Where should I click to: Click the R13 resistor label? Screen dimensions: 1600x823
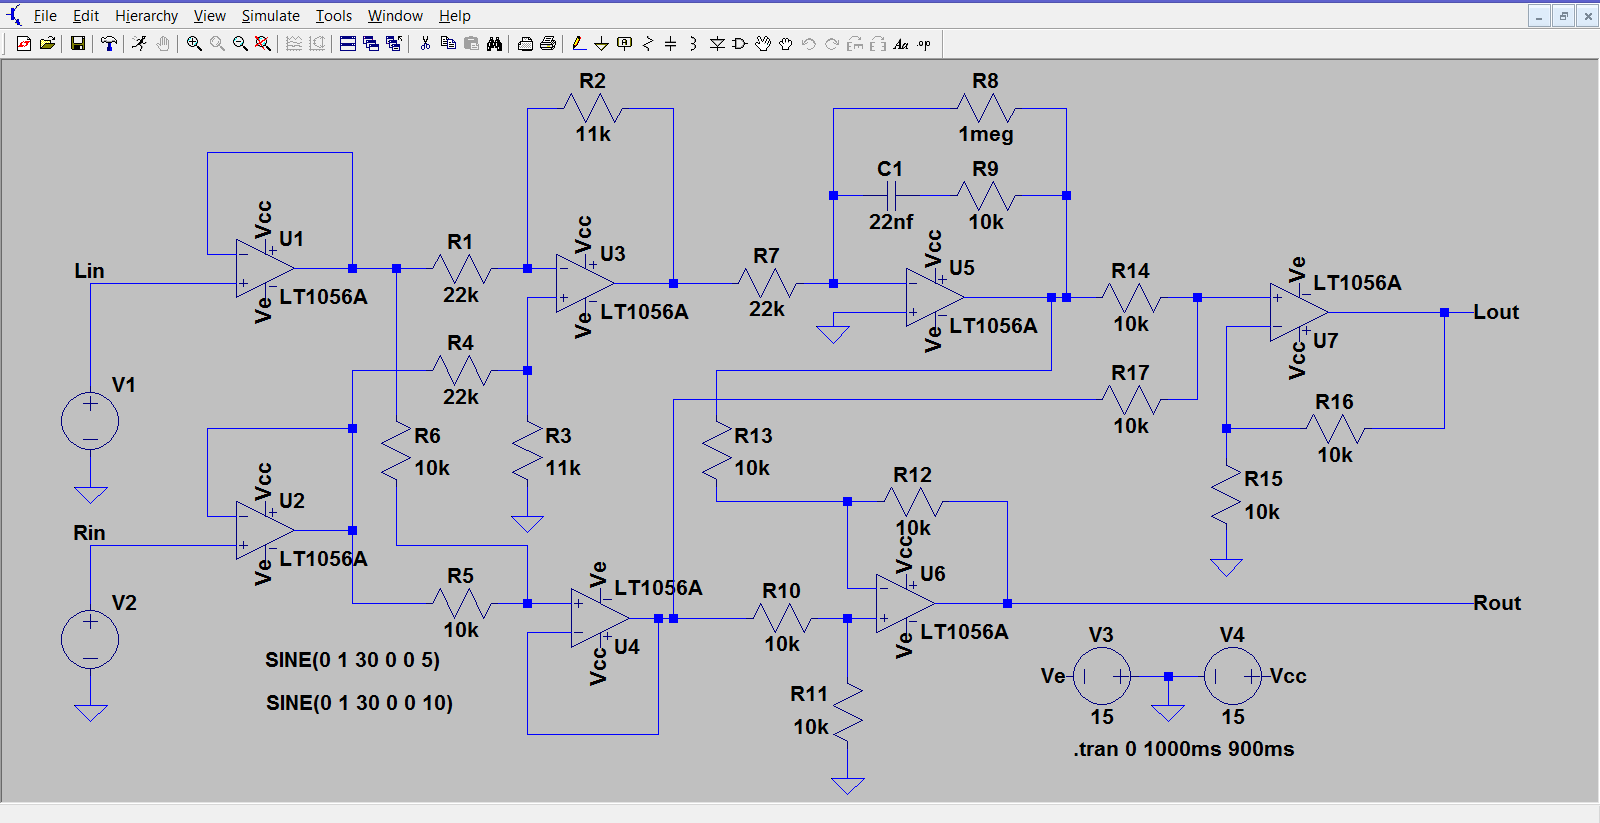tap(753, 436)
